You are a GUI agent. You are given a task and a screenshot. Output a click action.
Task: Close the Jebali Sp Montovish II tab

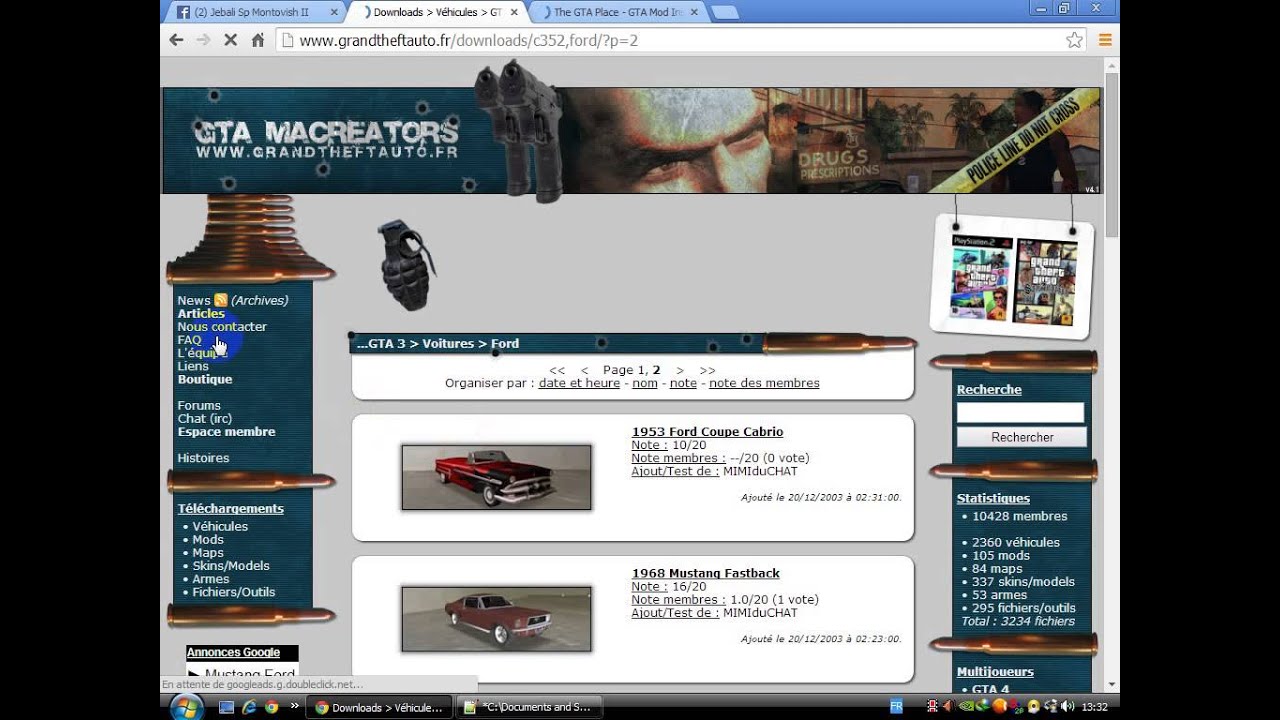click(332, 12)
